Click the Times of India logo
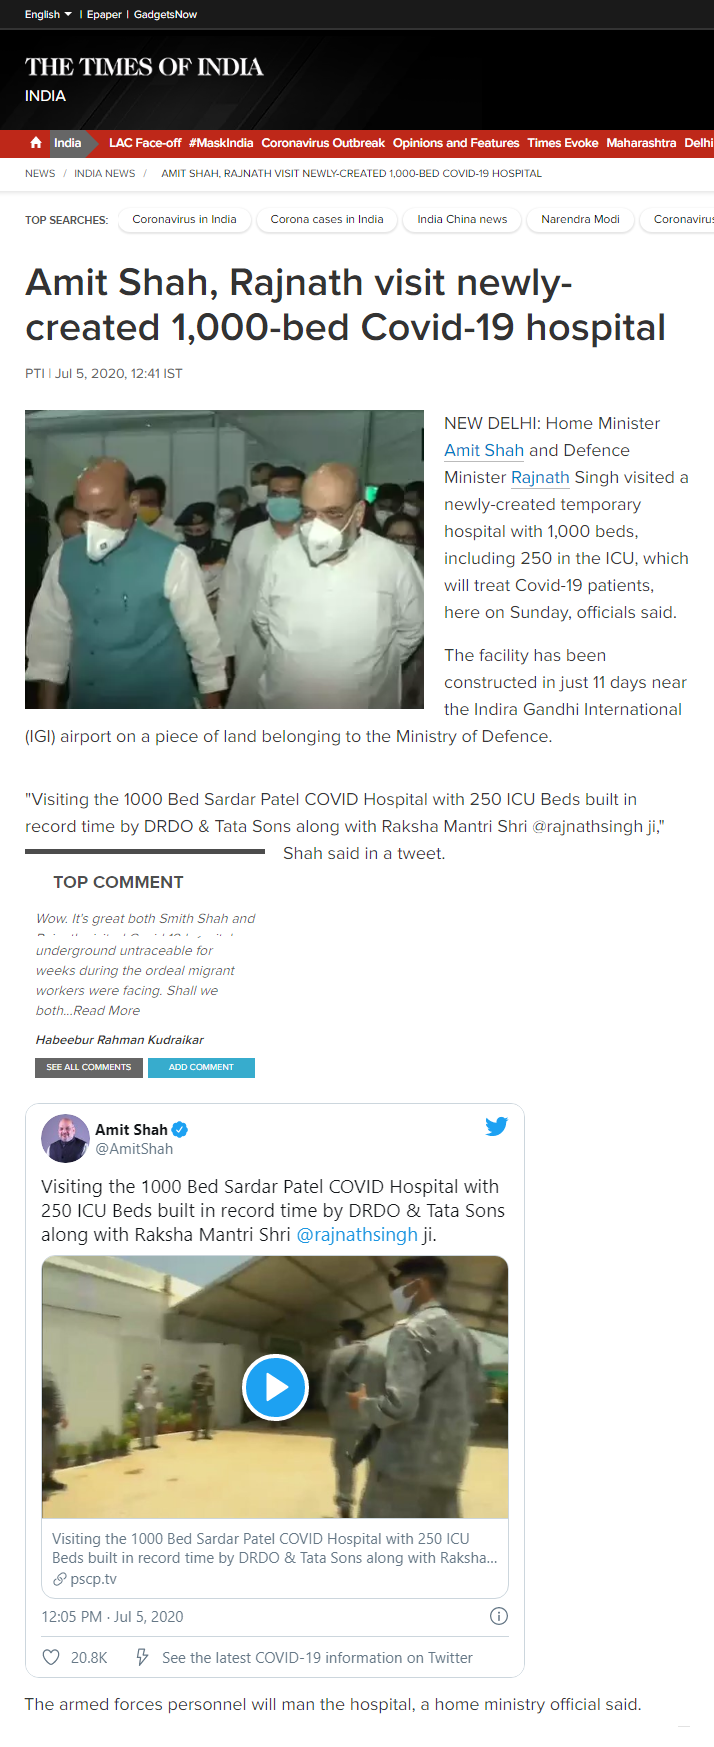Screen dimensions: 714x1747 (x=144, y=67)
